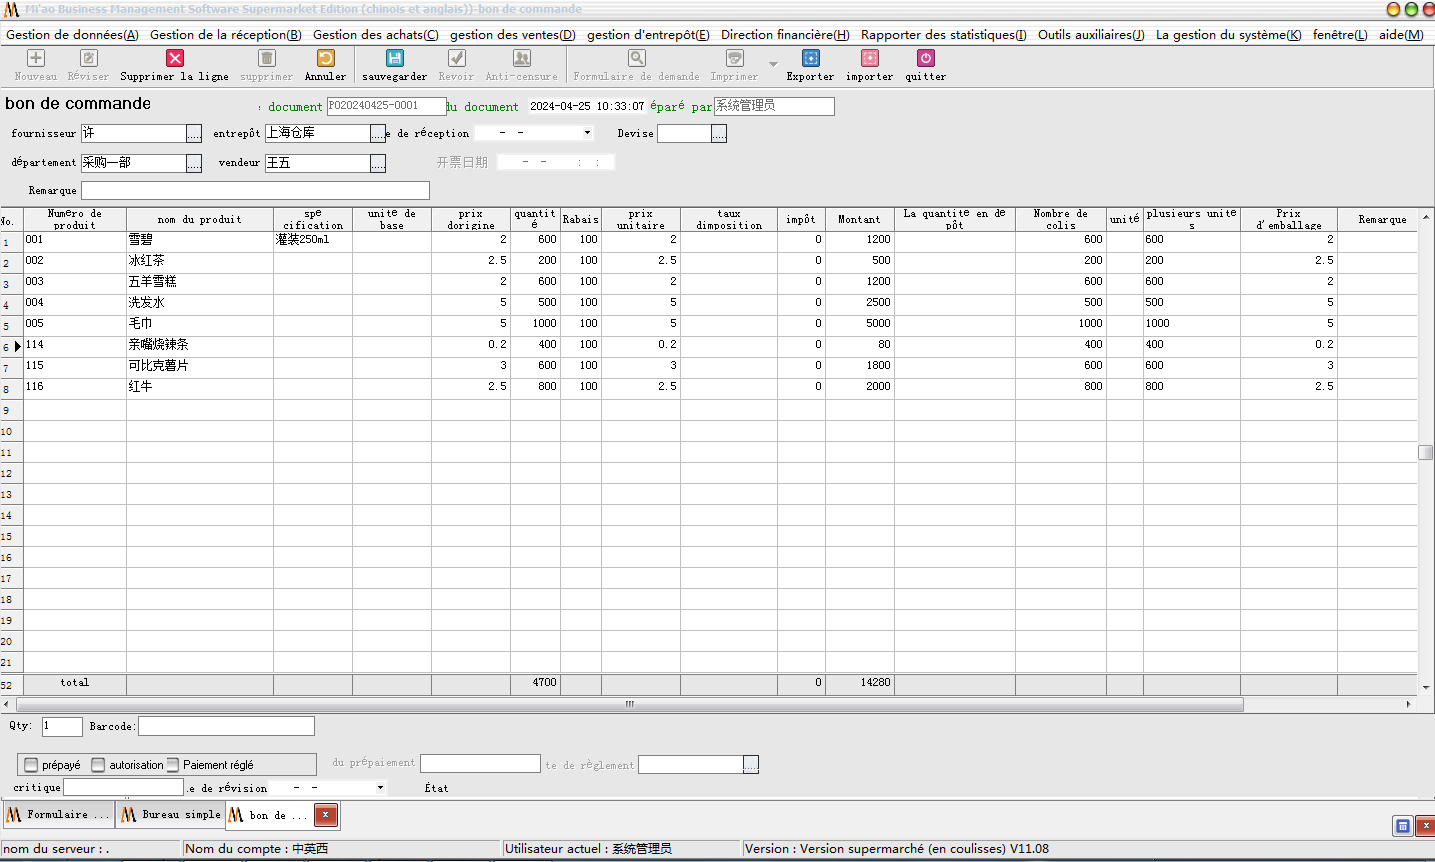1435x862 pixels.
Task: Click the importer toolbar icon
Action: point(869,59)
